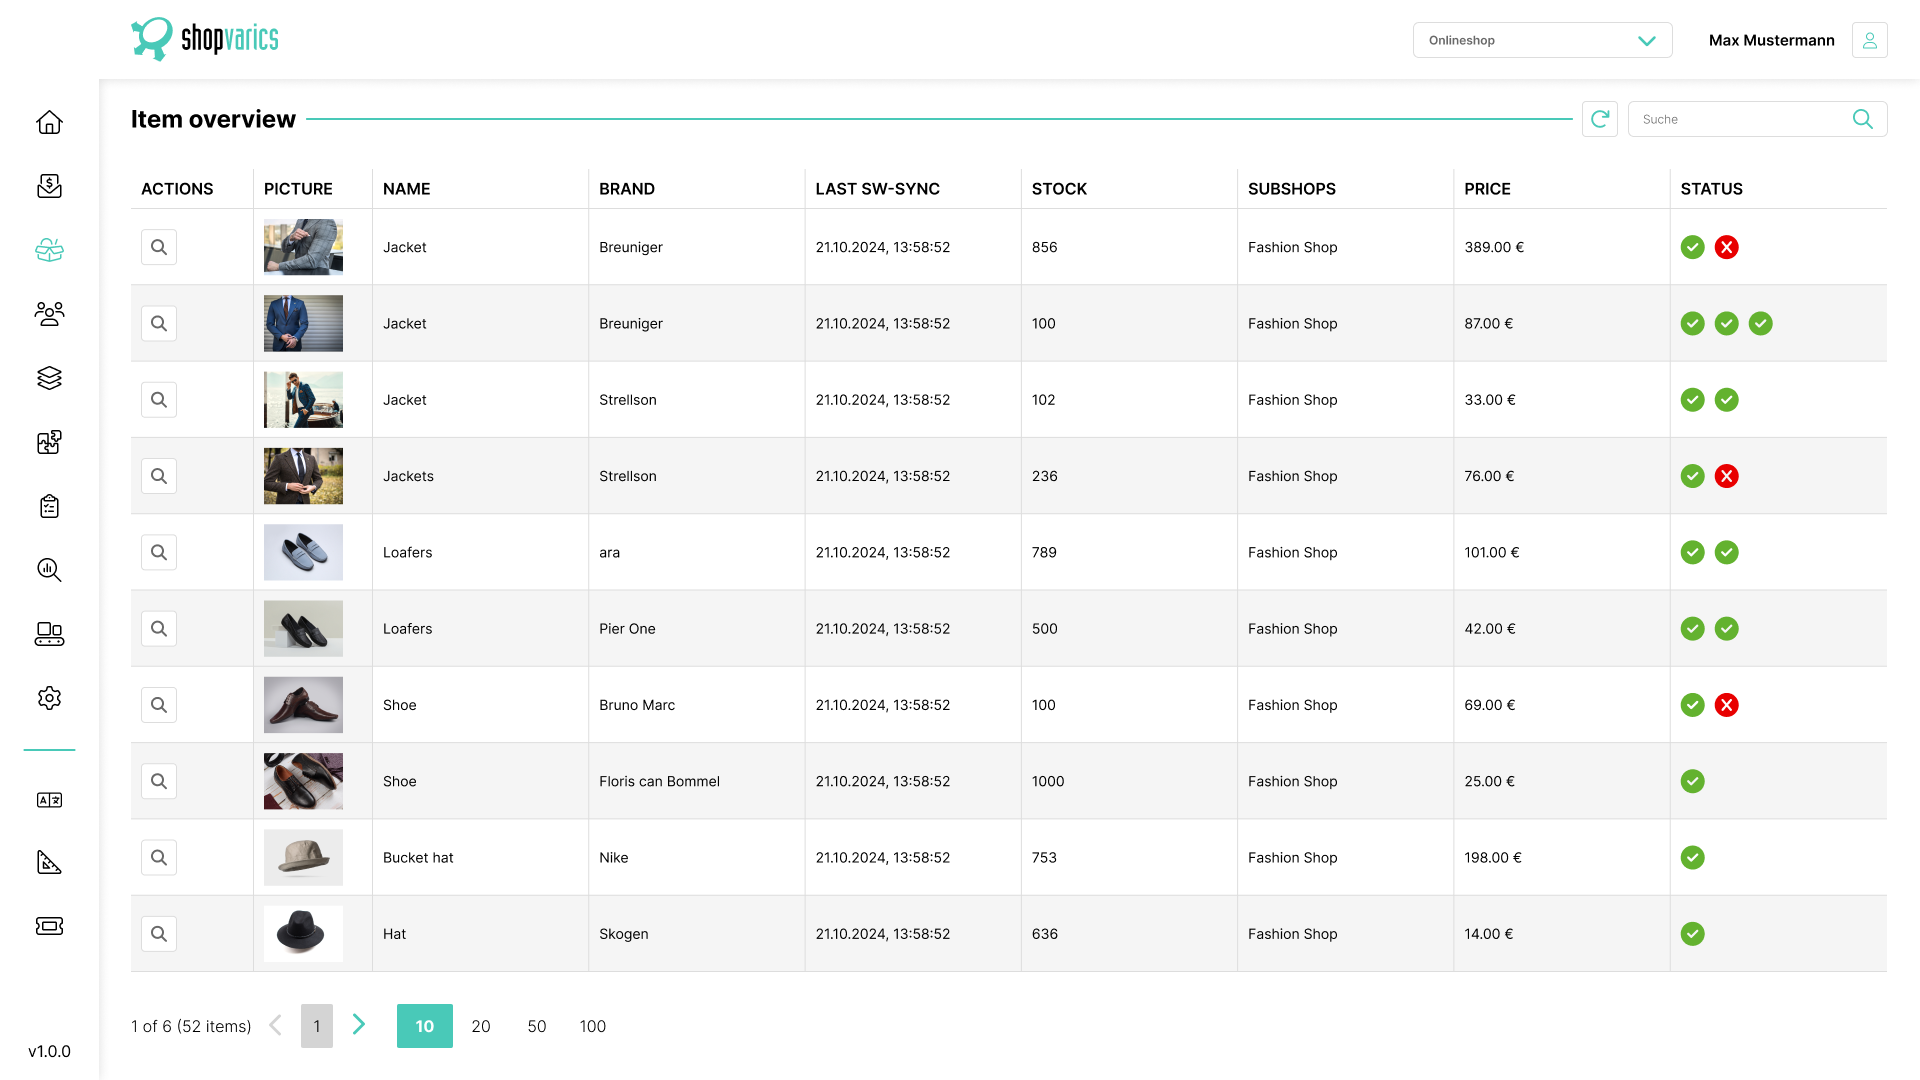The image size is (1920, 1080).
Task: Click the version label v1.0.0
Action: click(x=49, y=1051)
